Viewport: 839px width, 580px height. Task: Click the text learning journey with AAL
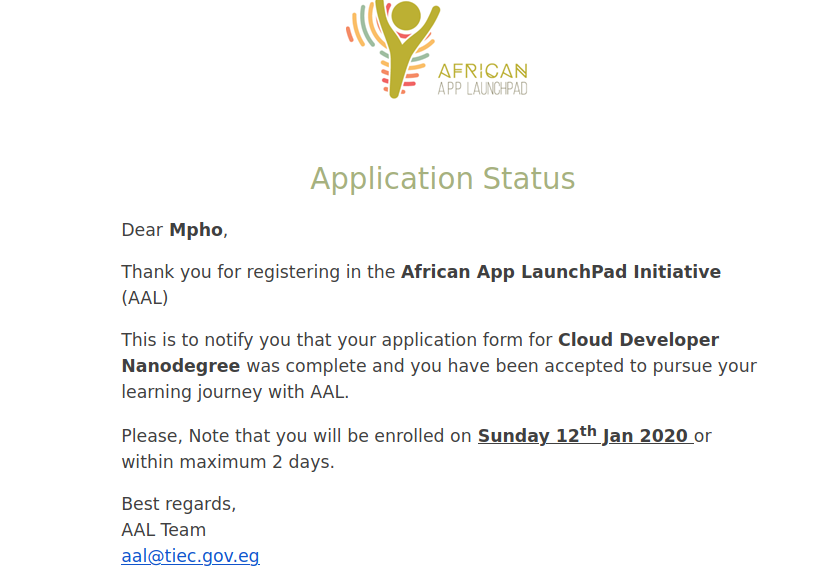[235, 392]
